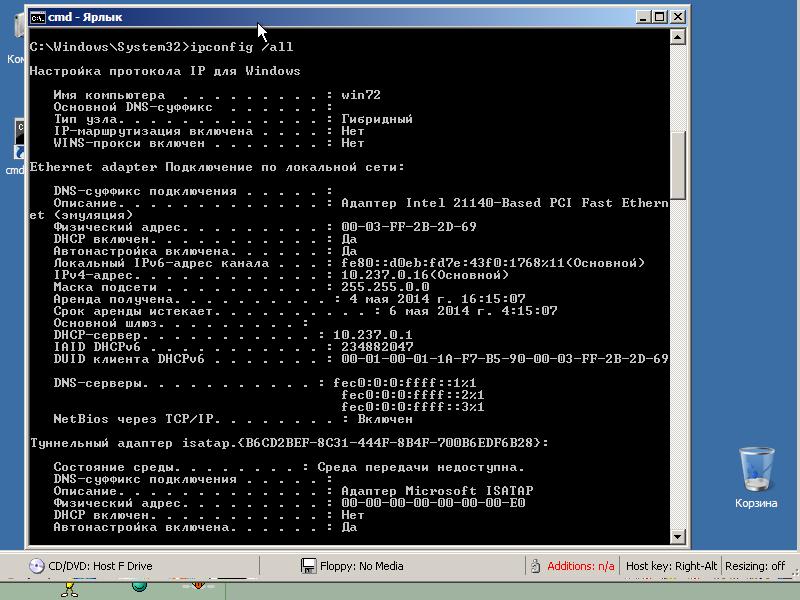Click the 'Resizing: off' status entry
The height and width of the screenshot is (600, 800).
tap(755, 566)
